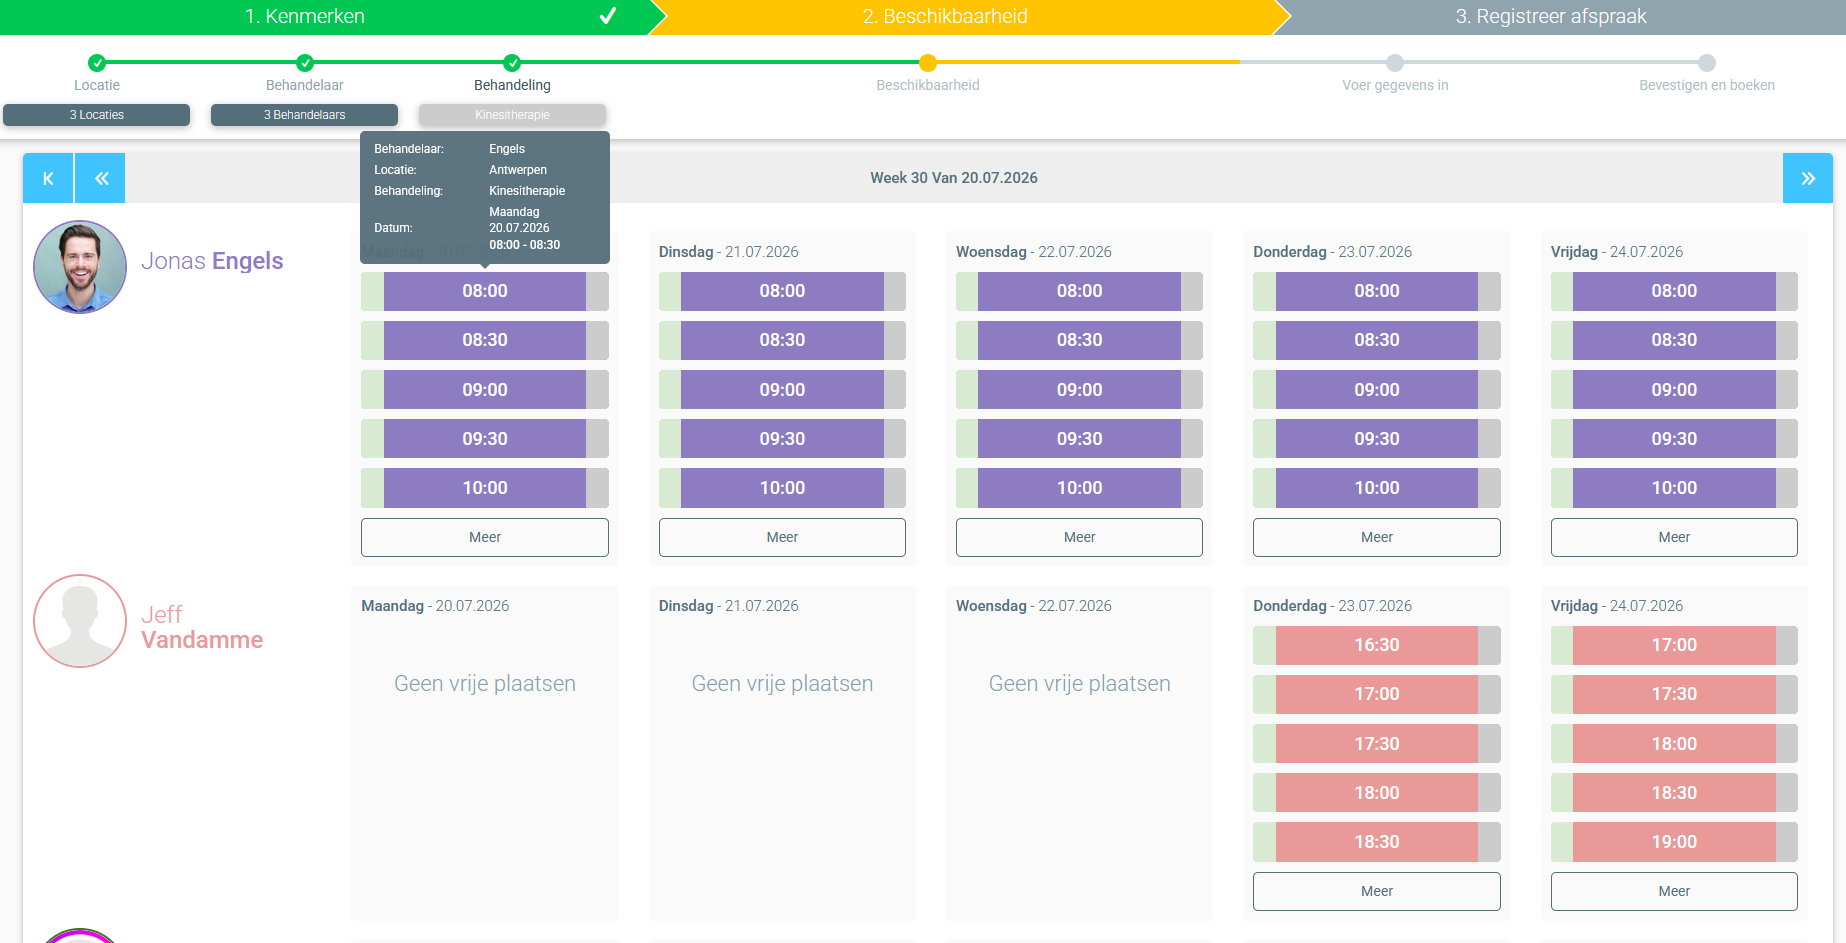Show previous week using double-left arrow
The width and height of the screenshot is (1846, 943).
coord(100,178)
